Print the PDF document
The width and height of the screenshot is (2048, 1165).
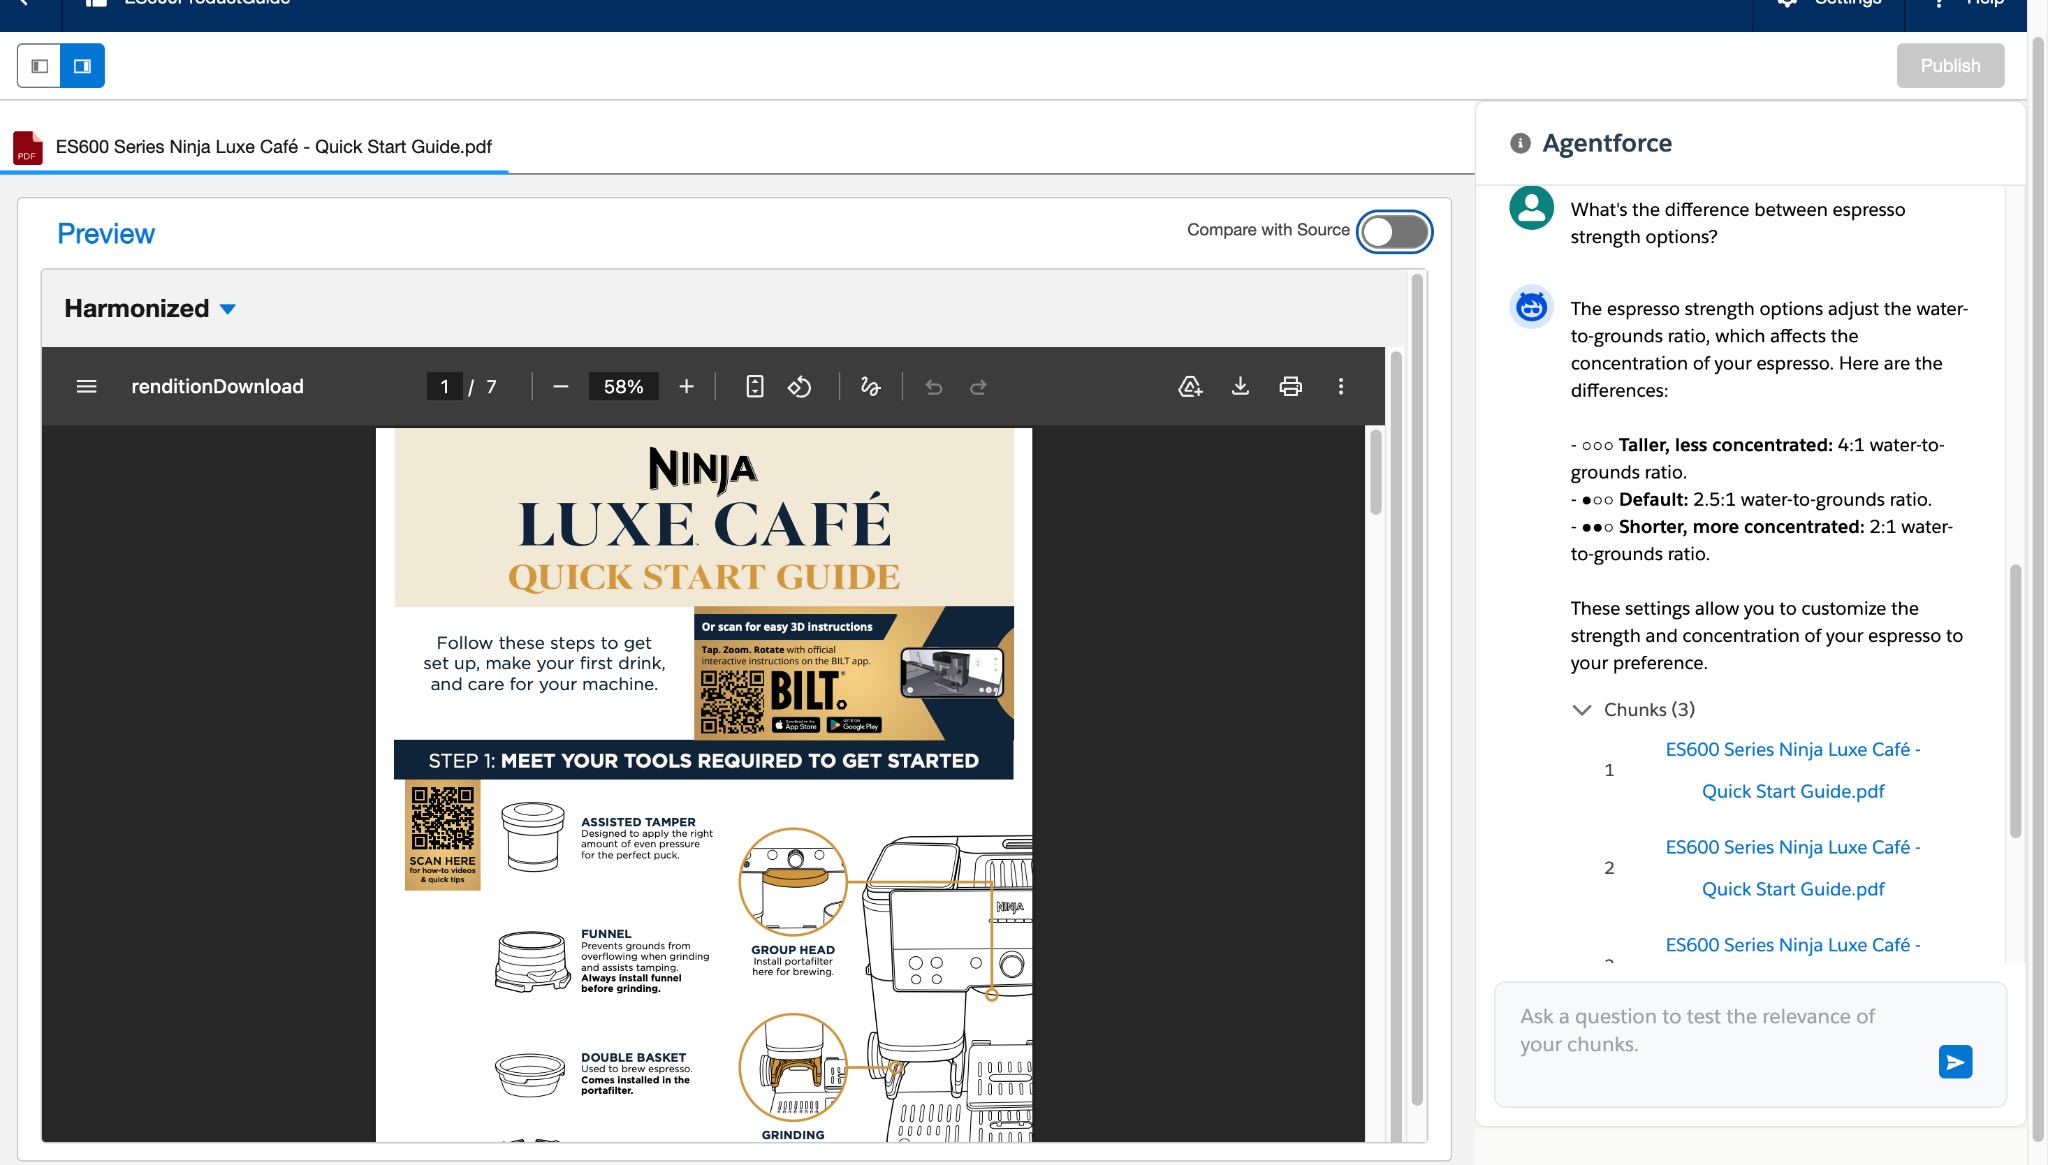[1291, 386]
